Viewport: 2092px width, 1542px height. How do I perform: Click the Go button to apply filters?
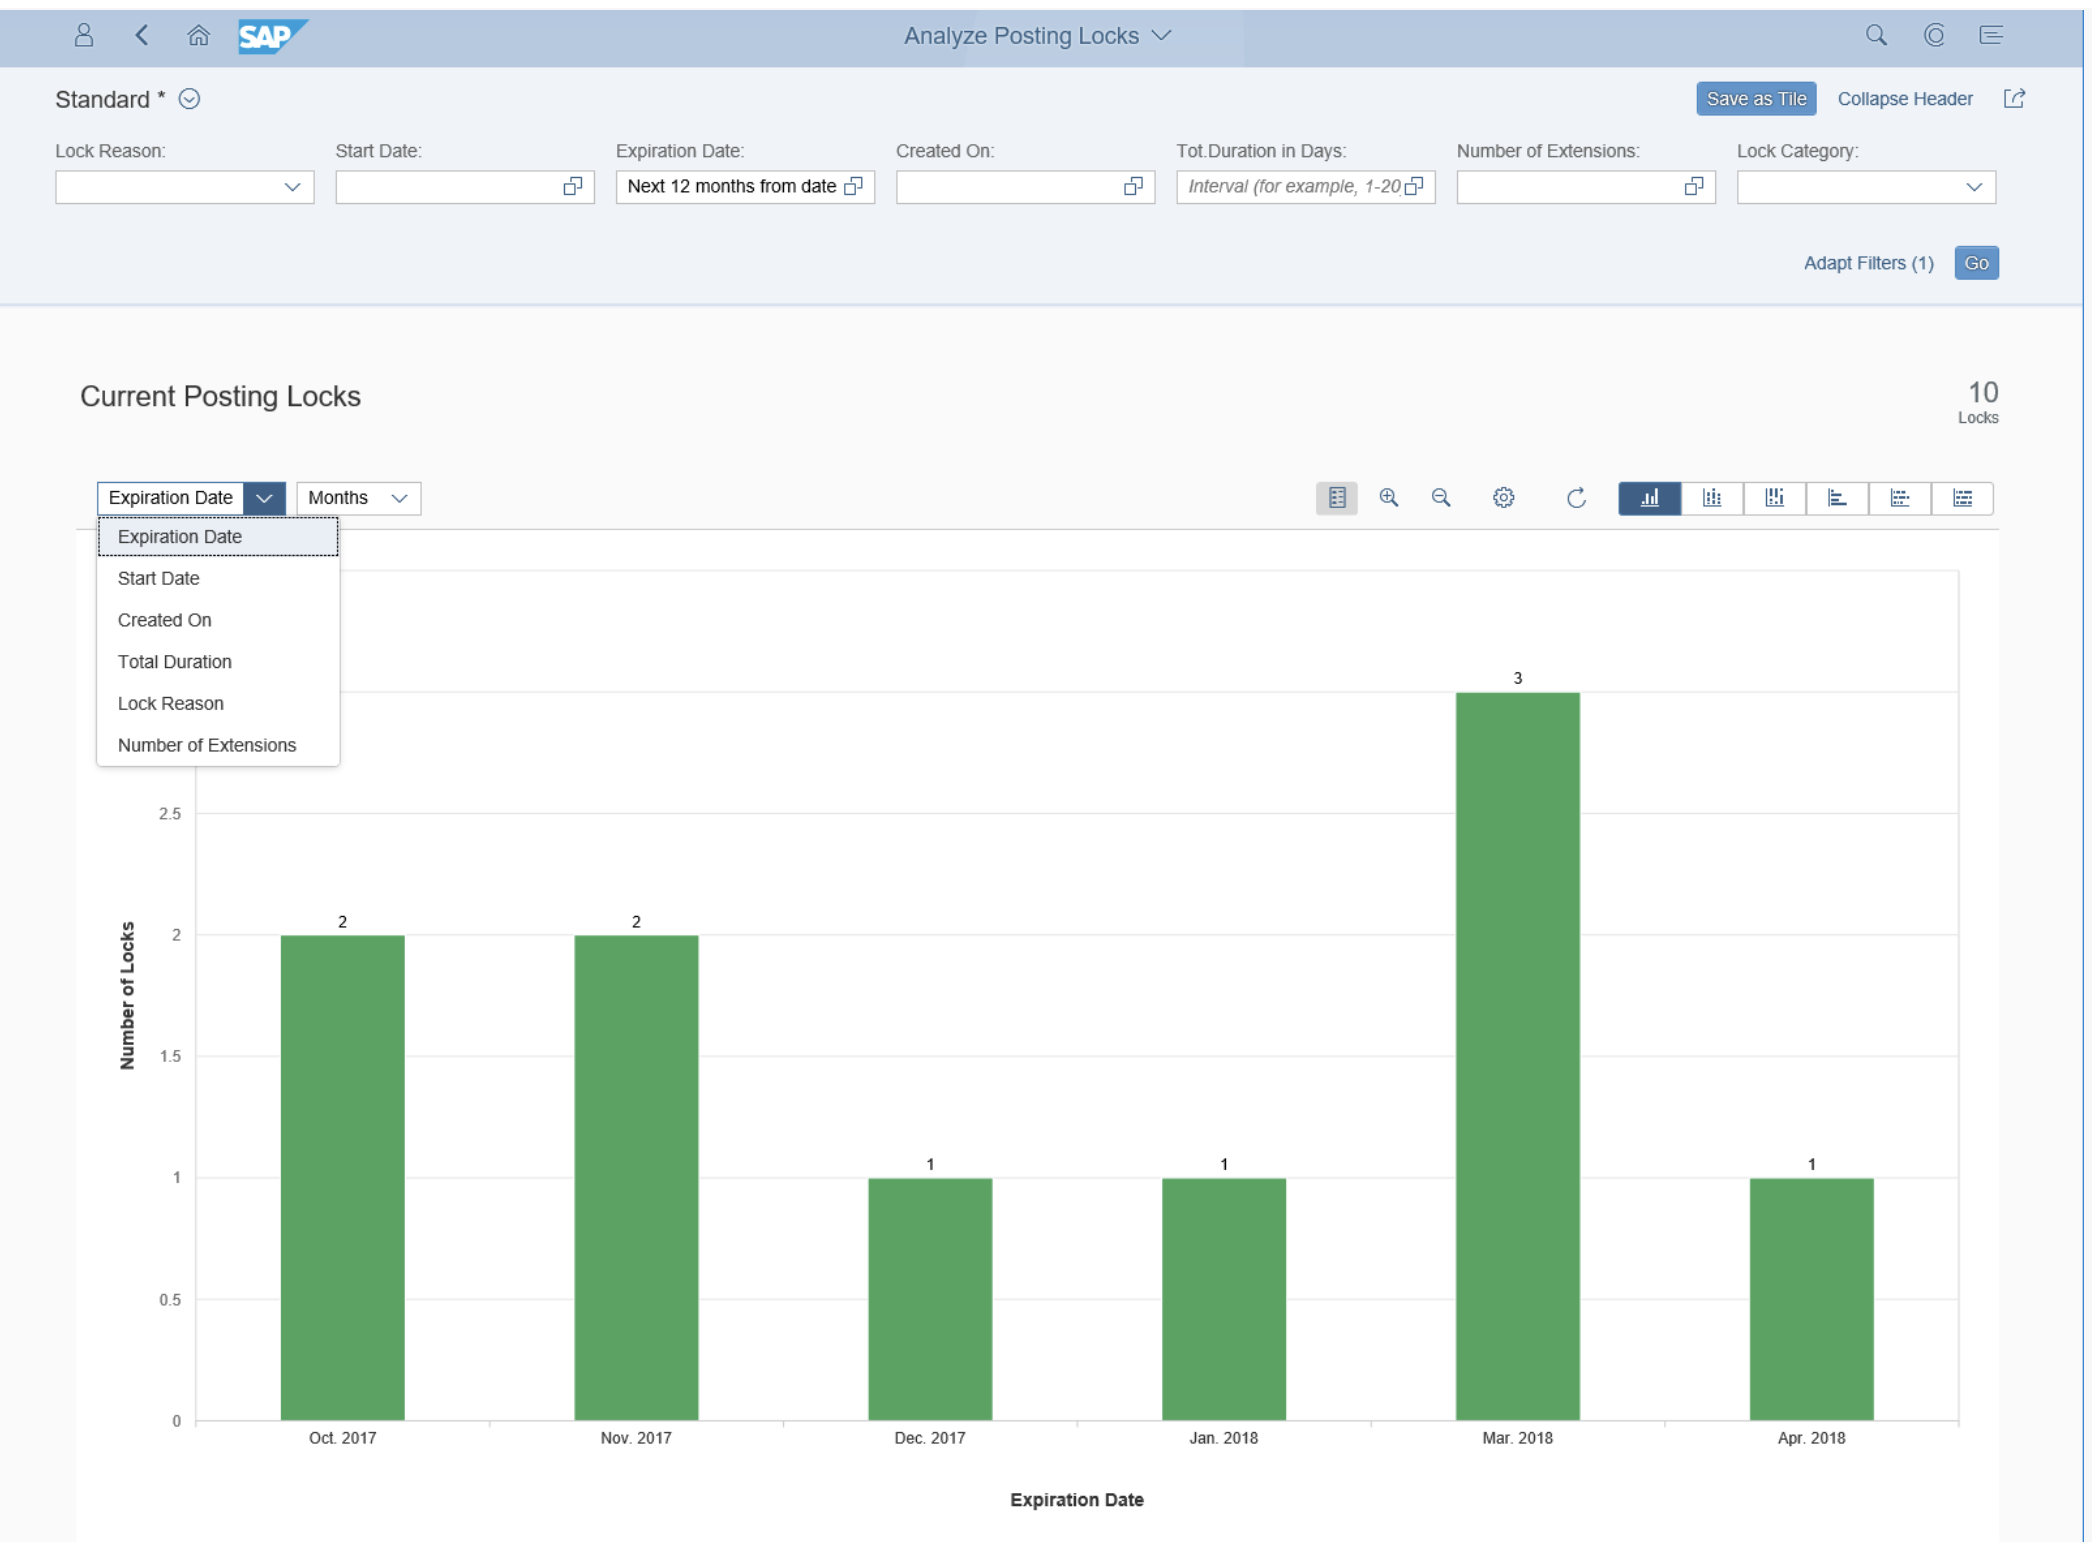click(1976, 262)
